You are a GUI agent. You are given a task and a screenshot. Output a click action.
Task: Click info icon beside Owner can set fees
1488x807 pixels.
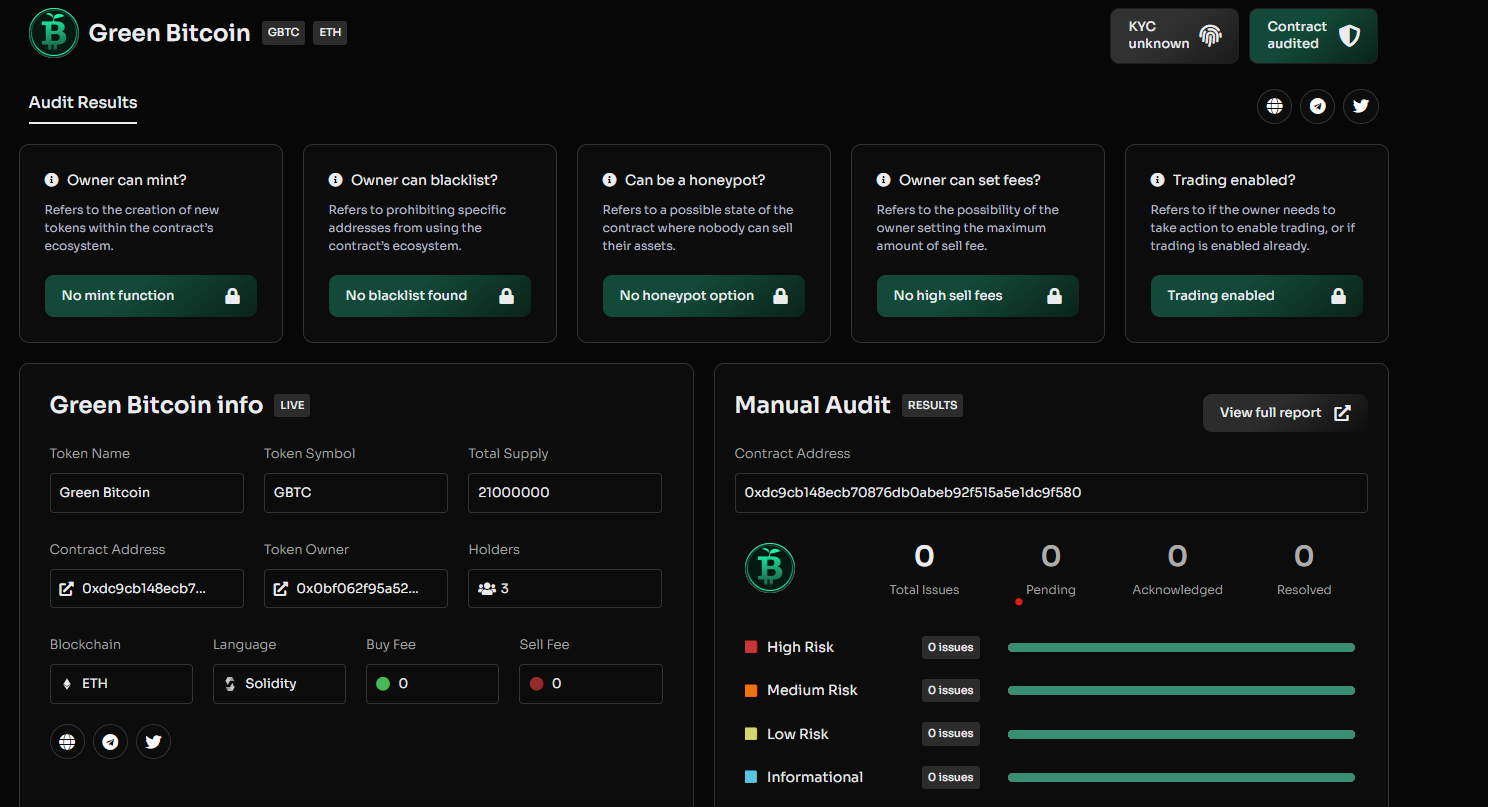pyautogui.click(x=884, y=180)
